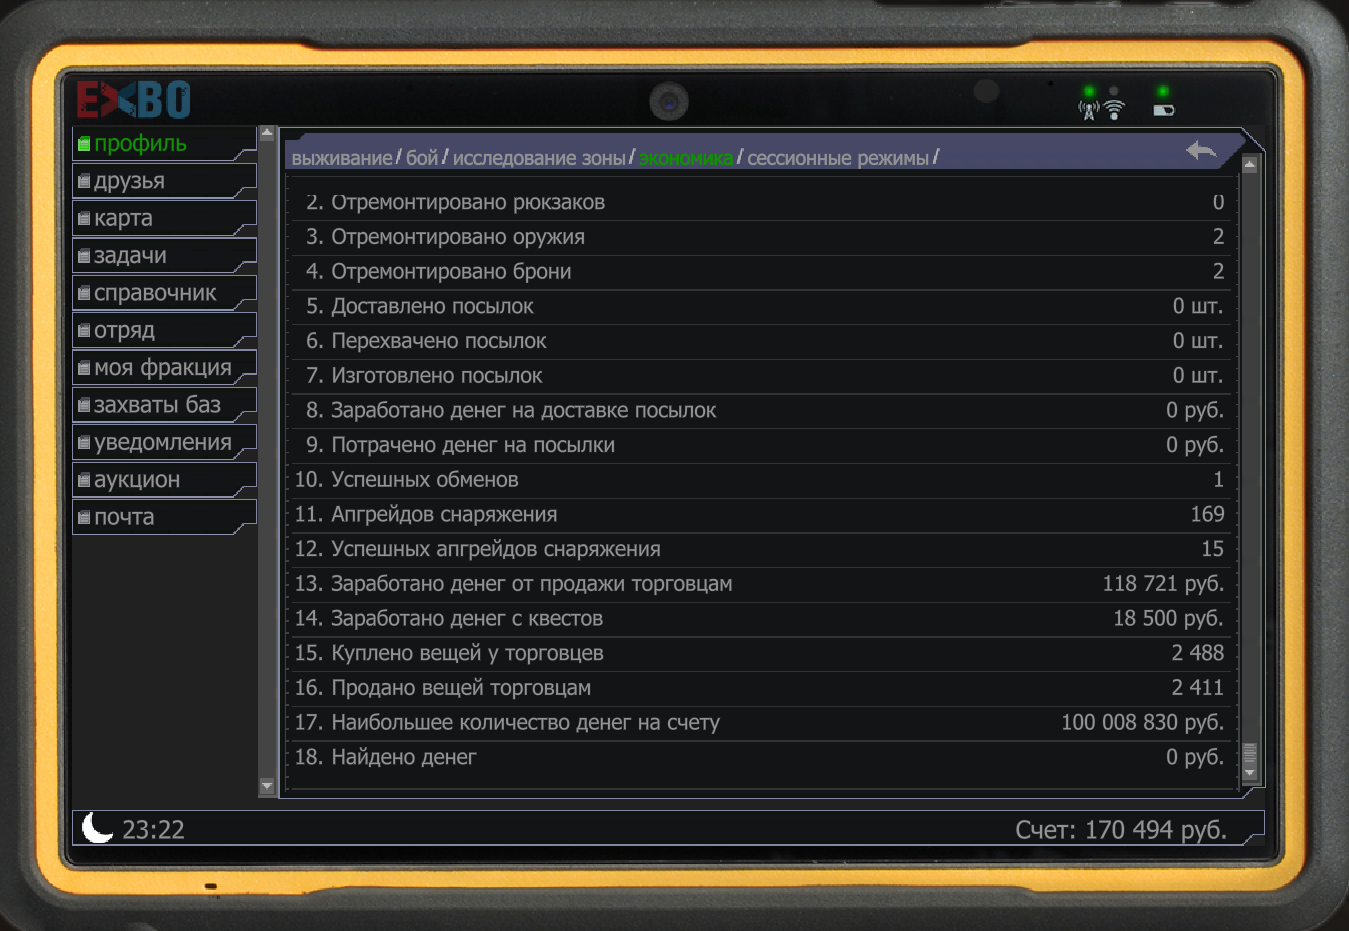Select row '11. Апгрейдов снаряжения'
Image resolution: width=1349 pixels, height=931 pixels.
[760, 514]
